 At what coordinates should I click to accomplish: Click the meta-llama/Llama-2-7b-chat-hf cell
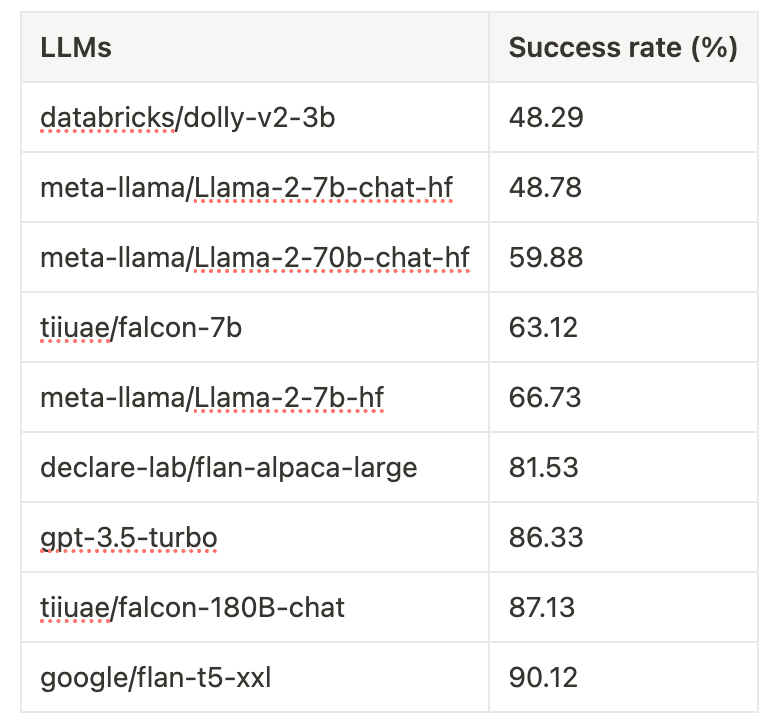click(x=246, y=188)
